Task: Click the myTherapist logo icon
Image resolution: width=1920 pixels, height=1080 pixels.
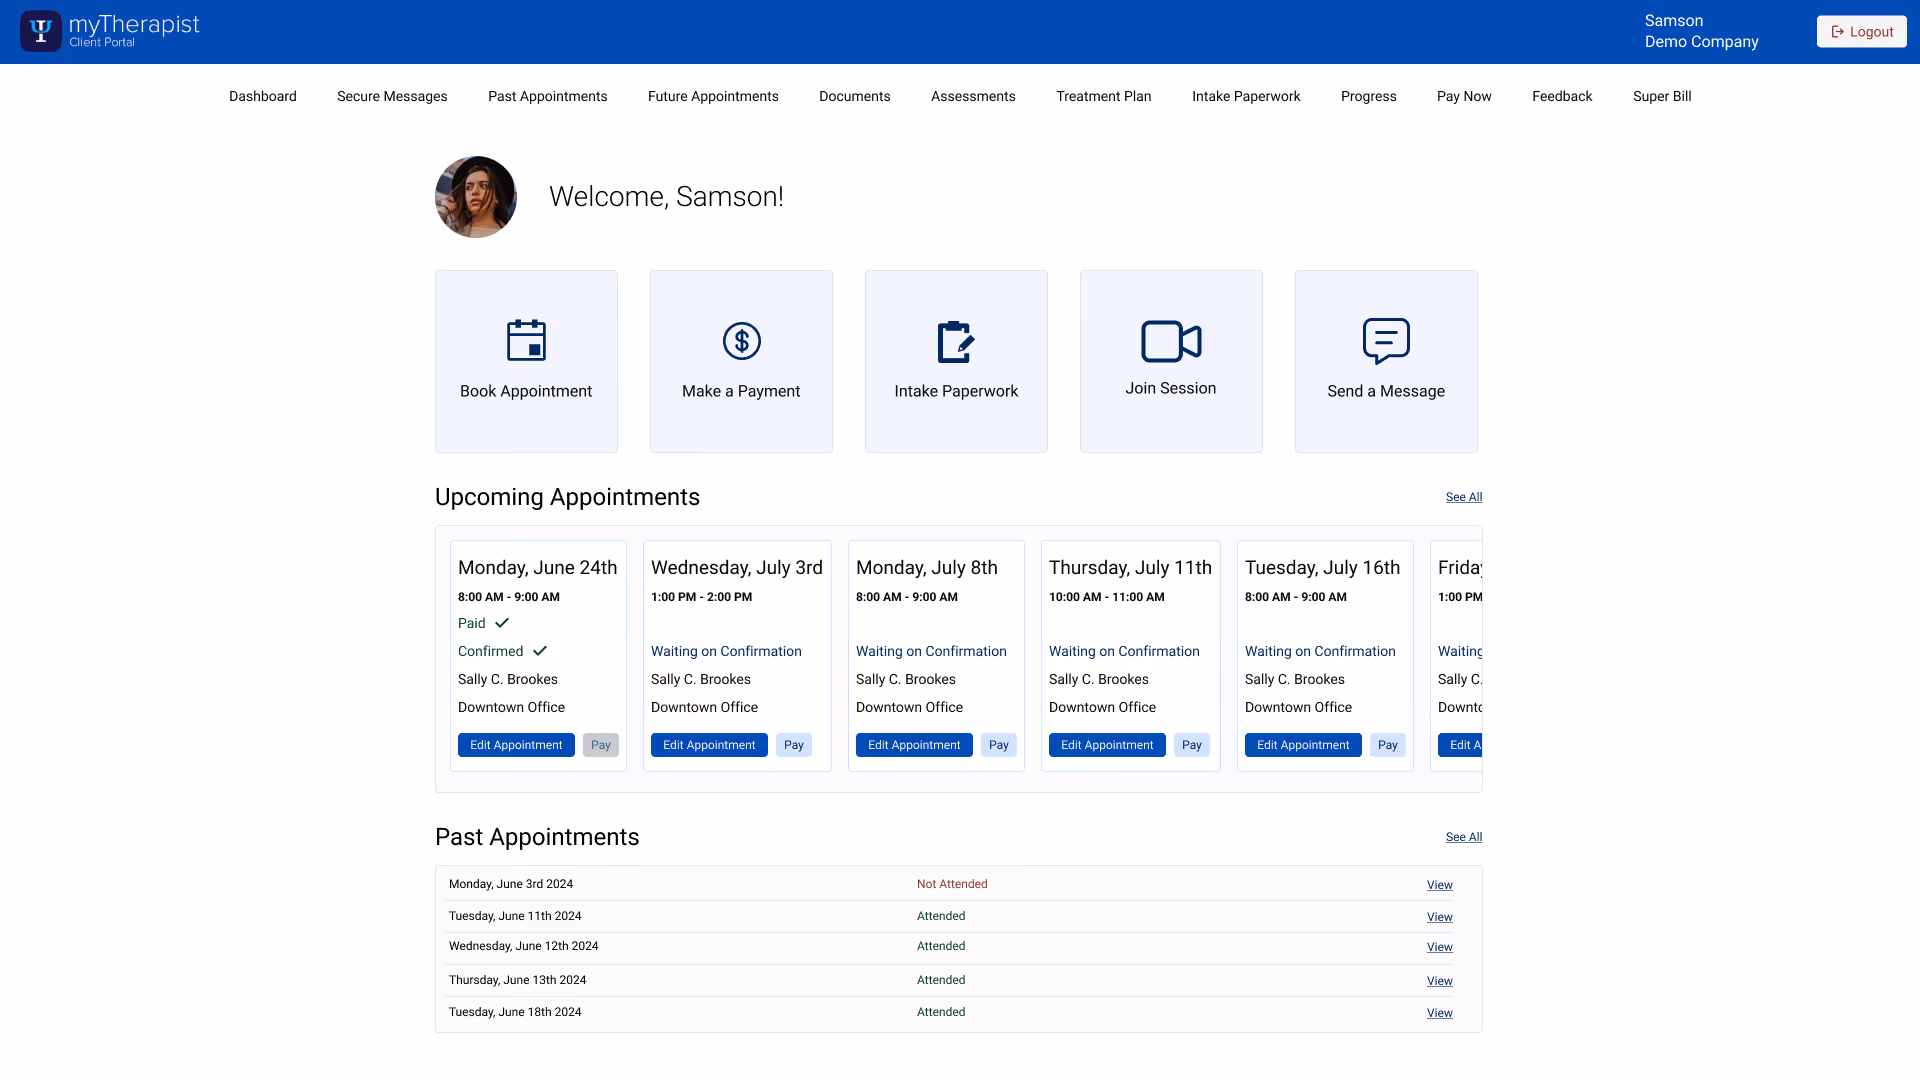Action: click(41, 31)
